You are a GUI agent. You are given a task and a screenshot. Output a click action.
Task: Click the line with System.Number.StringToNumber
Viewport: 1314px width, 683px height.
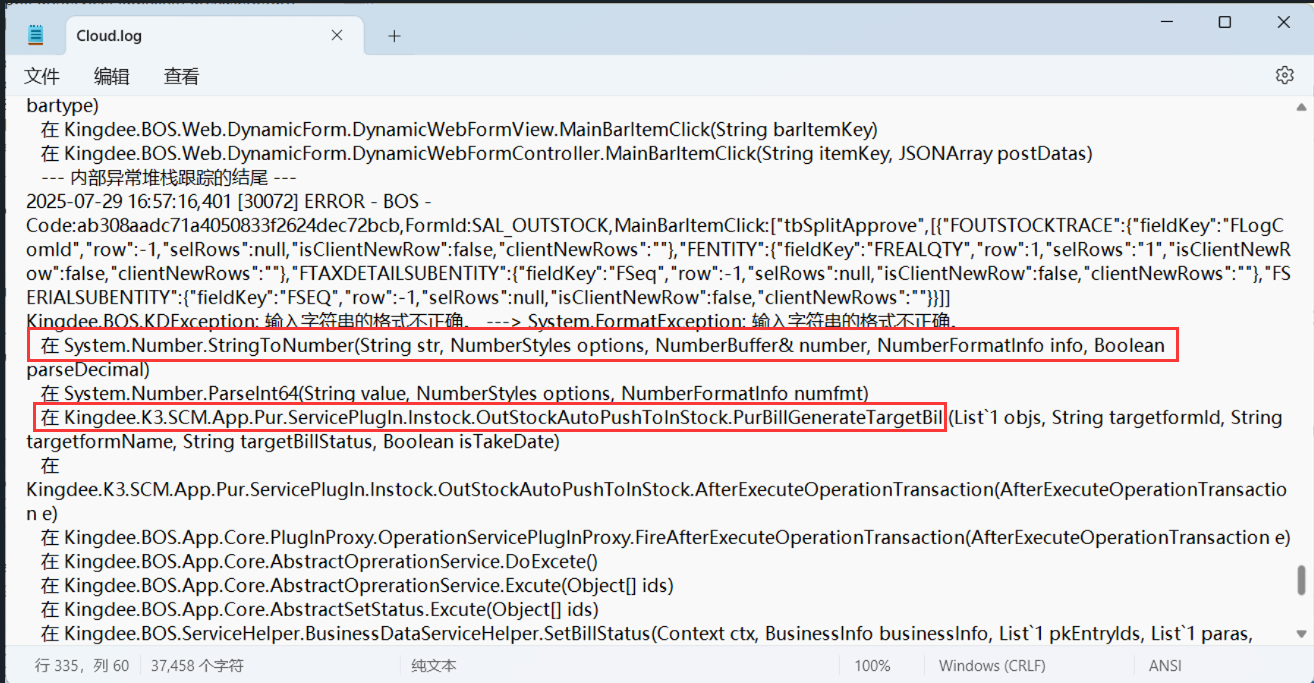coord(603,346)
